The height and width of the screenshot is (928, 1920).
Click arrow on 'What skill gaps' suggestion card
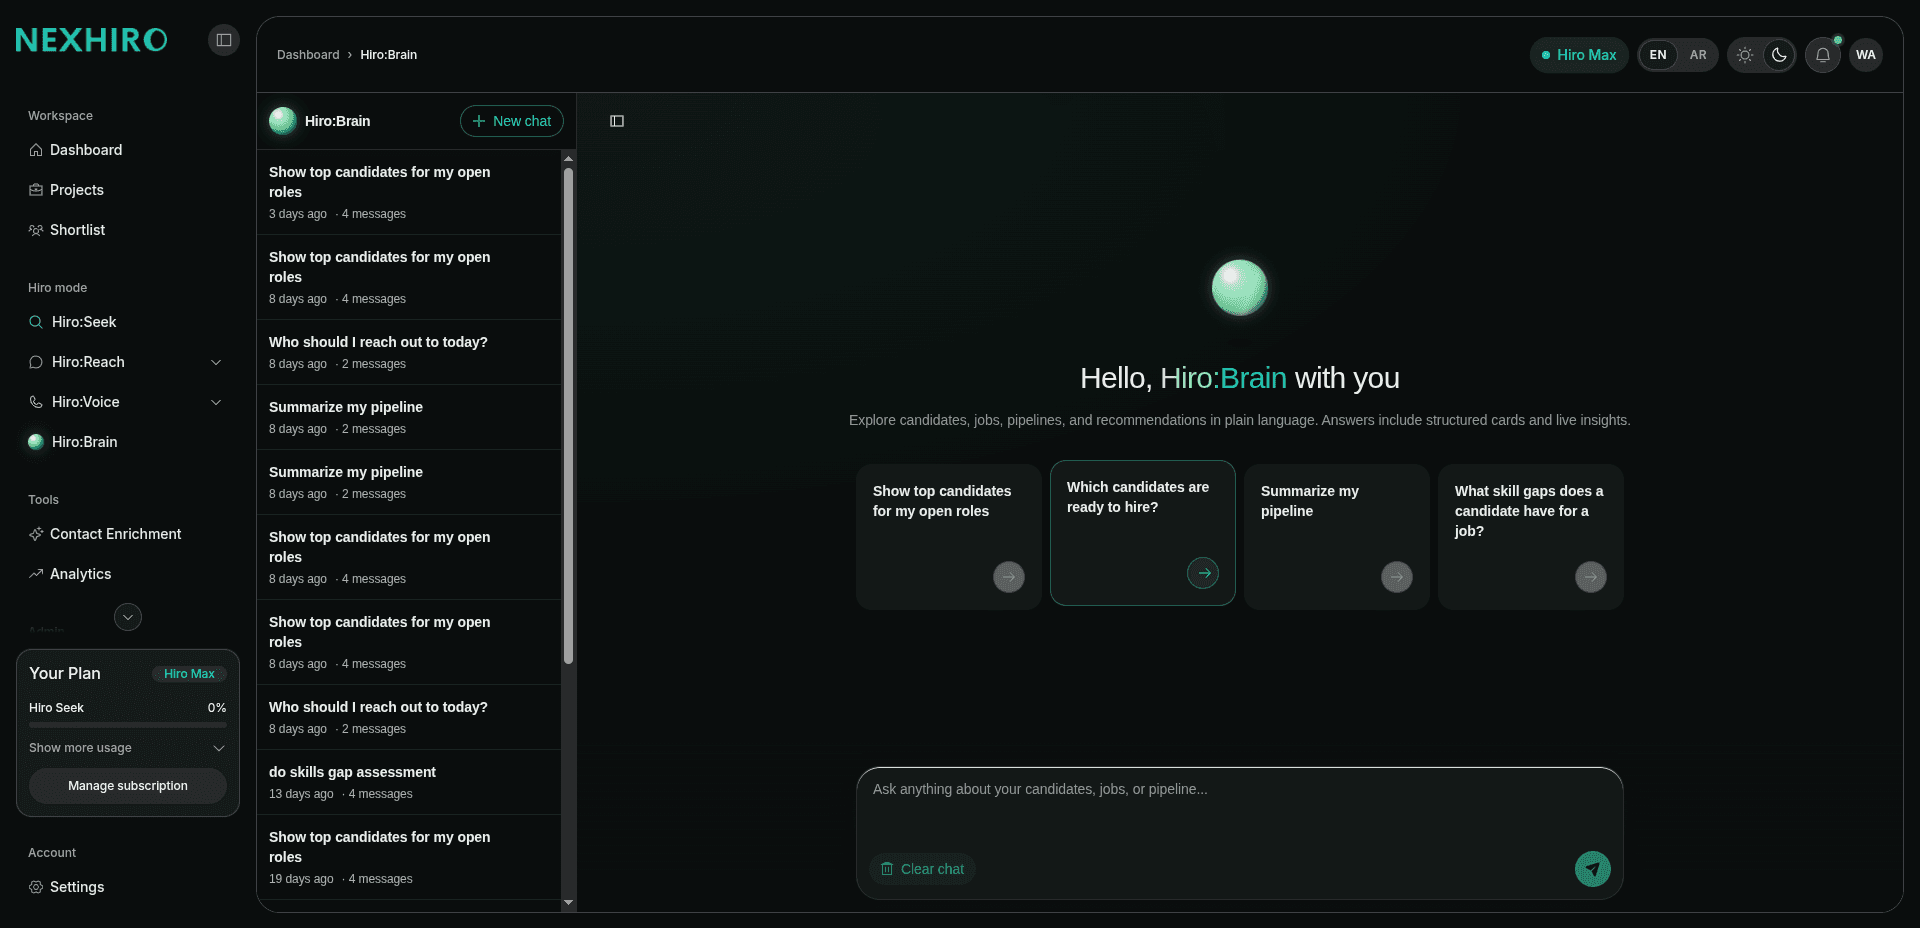(1591, 577)
